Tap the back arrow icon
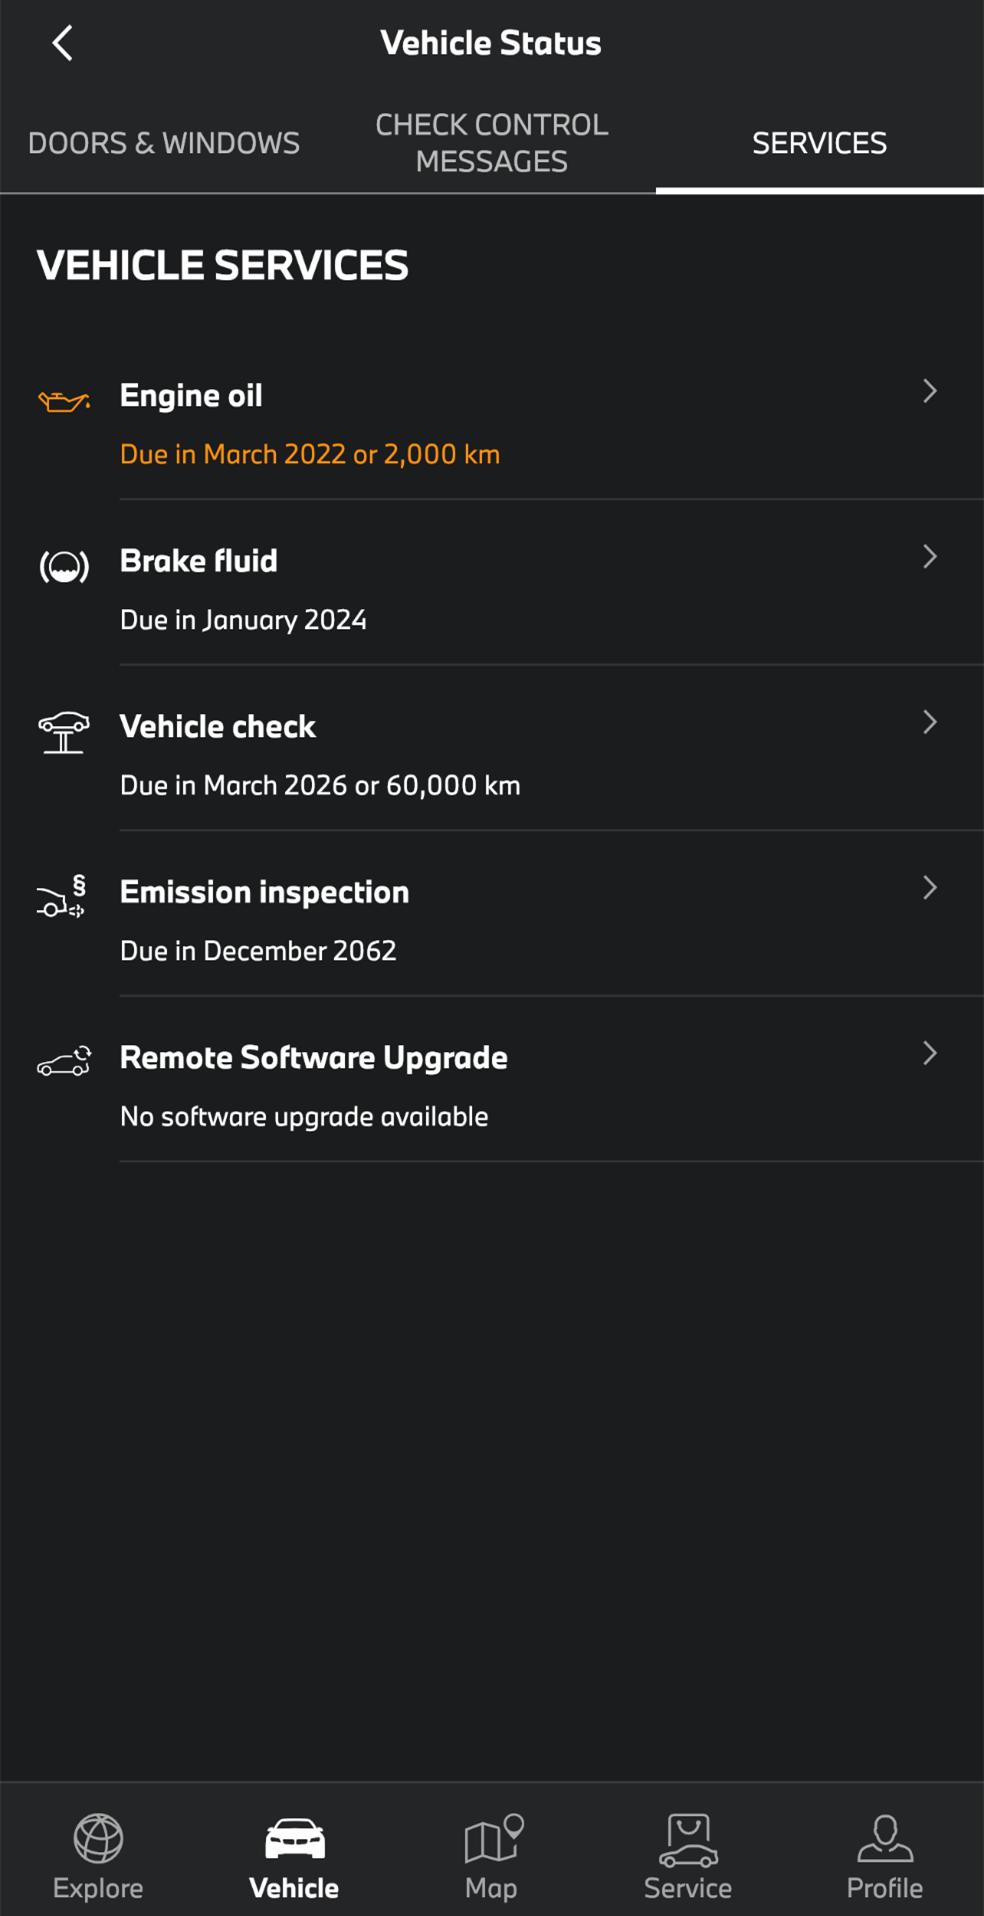 [62, 43]
